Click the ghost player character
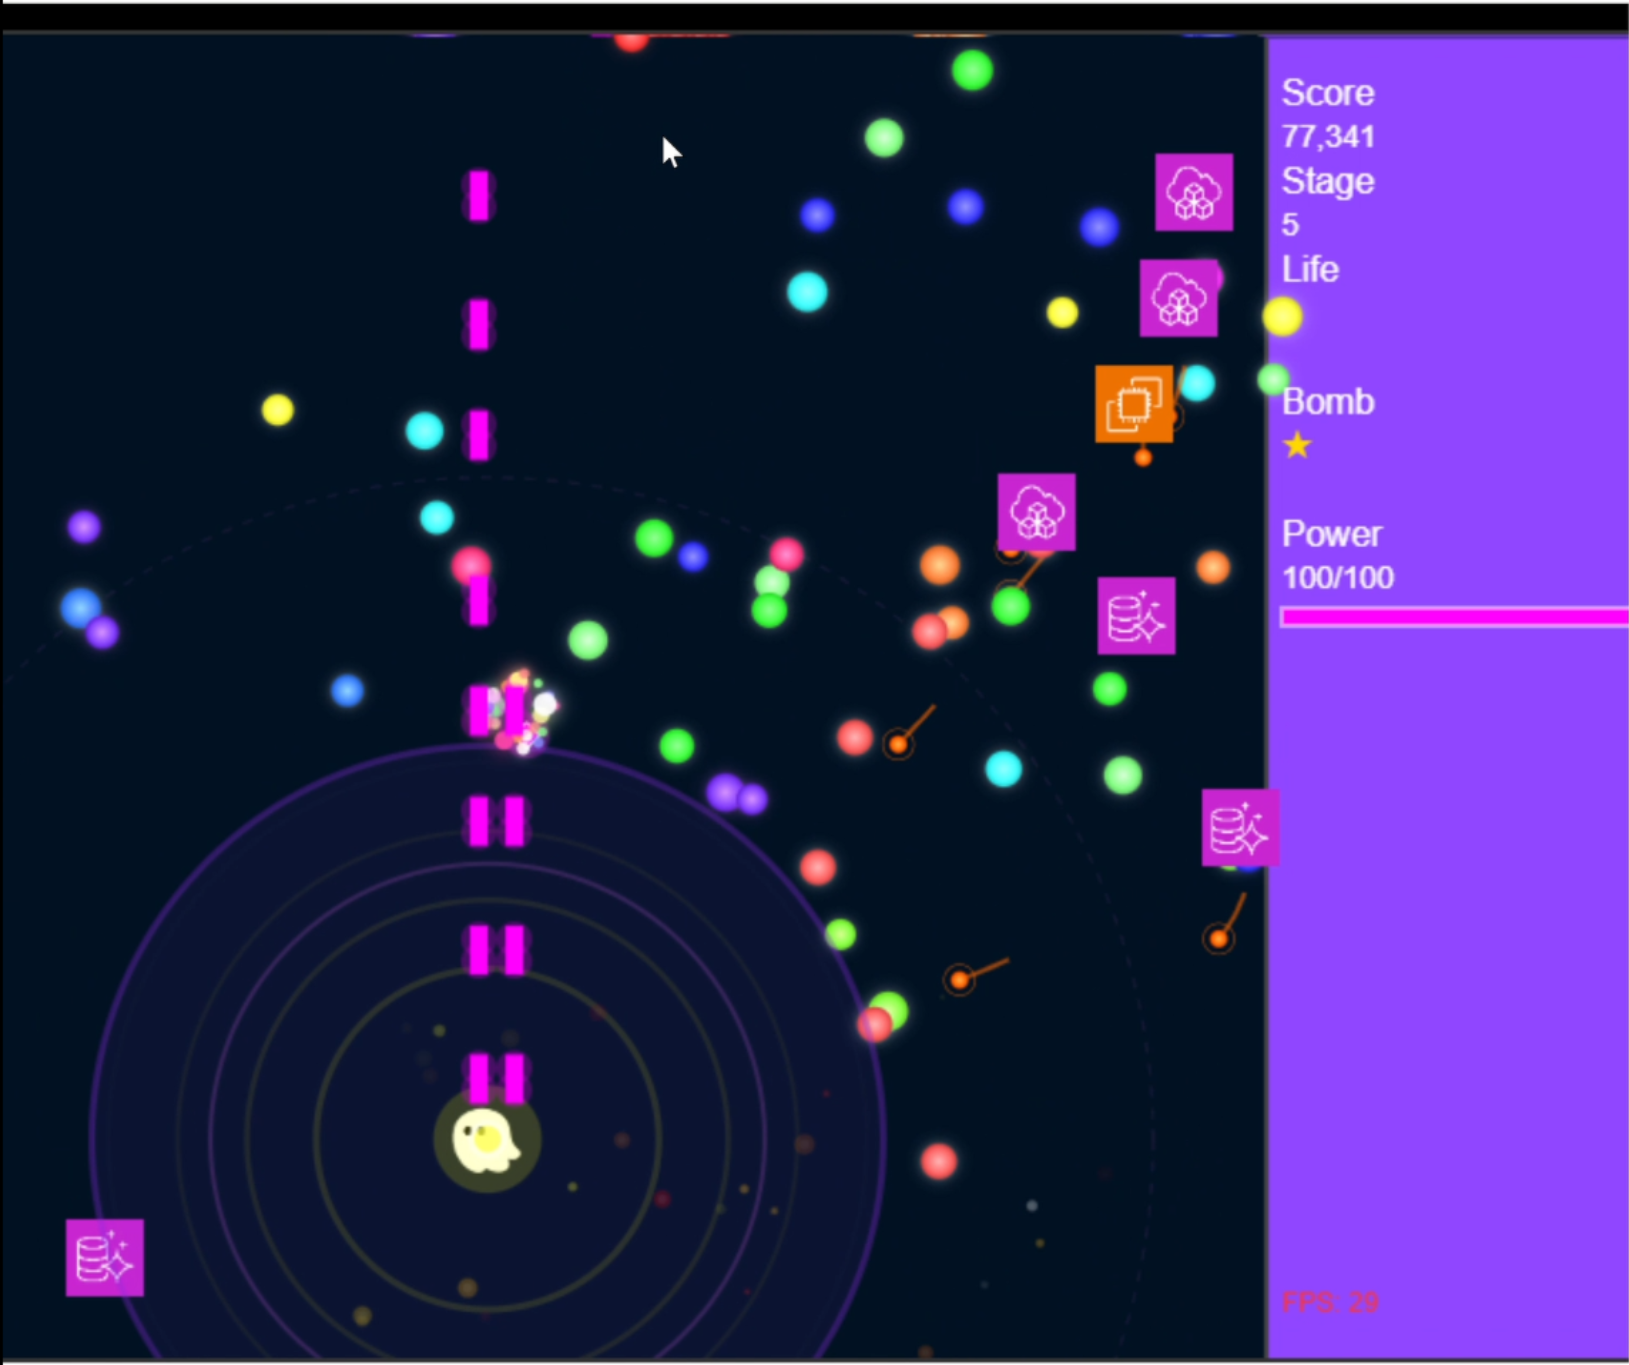Image resolution: width=1629 pixels, height=1365 pixels. click(486, 1140)
